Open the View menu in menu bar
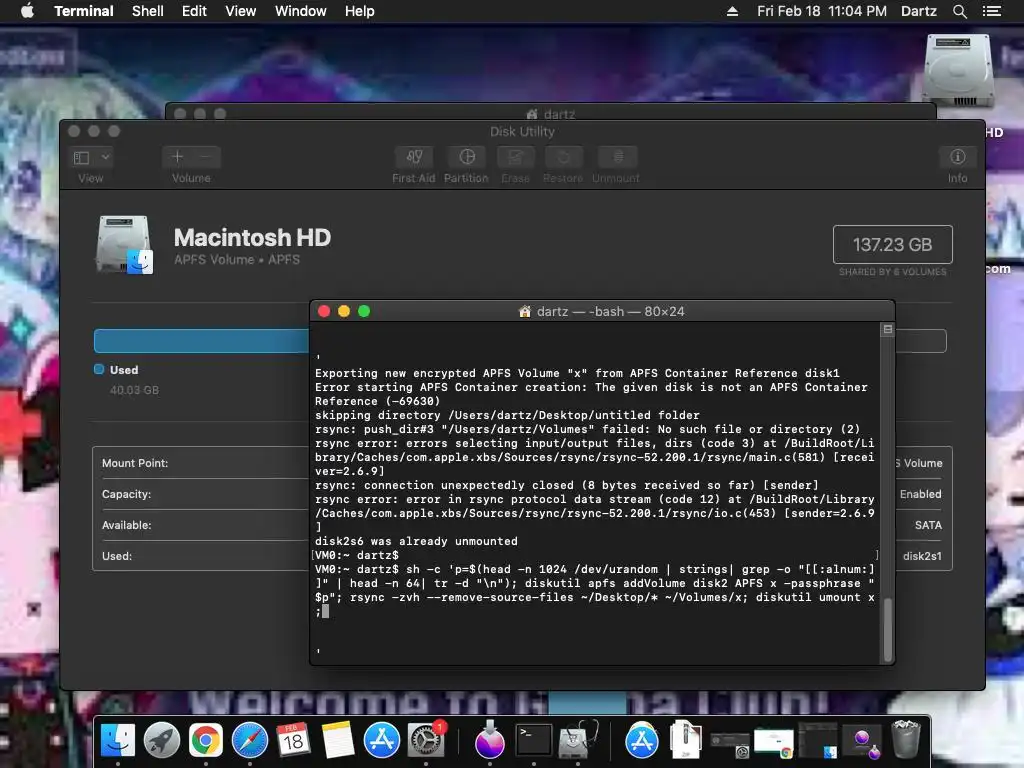The image size is (1024, 768). tap(240, 11)
